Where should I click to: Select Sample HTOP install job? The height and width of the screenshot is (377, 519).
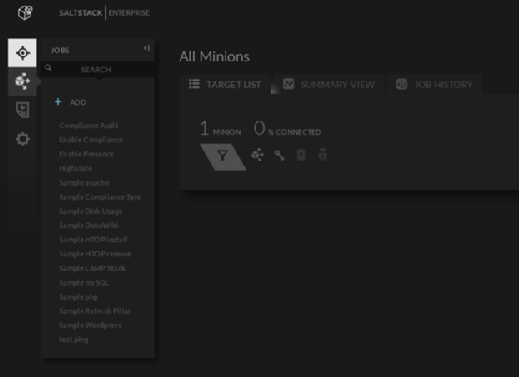pos(93,240)
